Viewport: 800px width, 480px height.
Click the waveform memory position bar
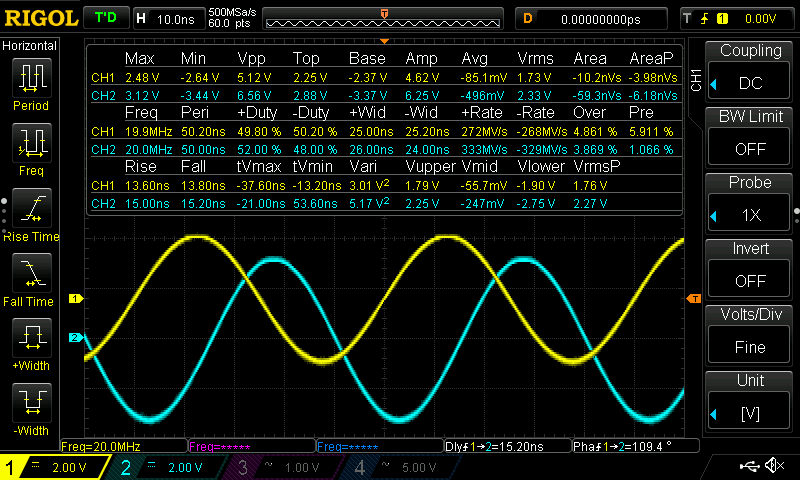pyautogui.click(x=385, y=19)
